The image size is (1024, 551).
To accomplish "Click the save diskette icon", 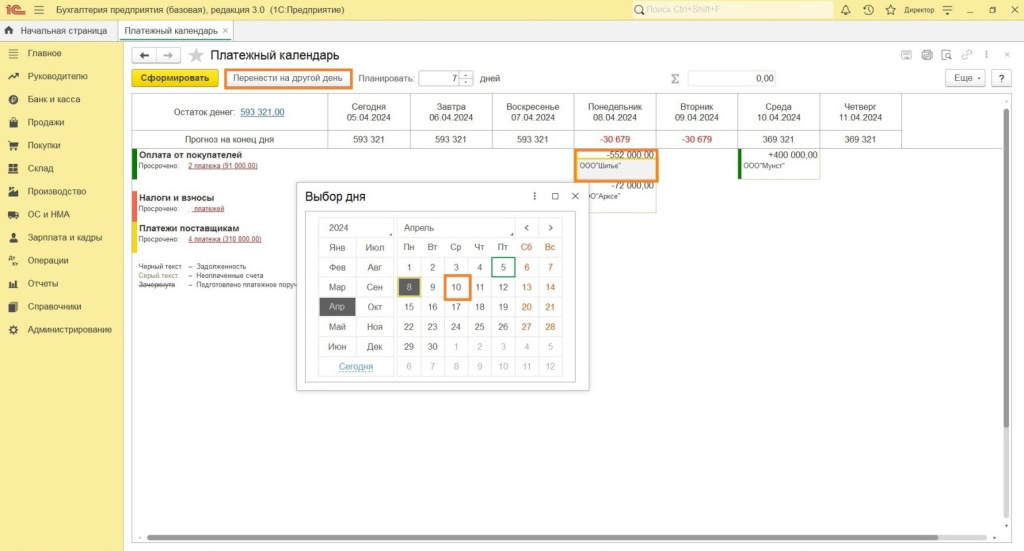I will click(907, 55).
